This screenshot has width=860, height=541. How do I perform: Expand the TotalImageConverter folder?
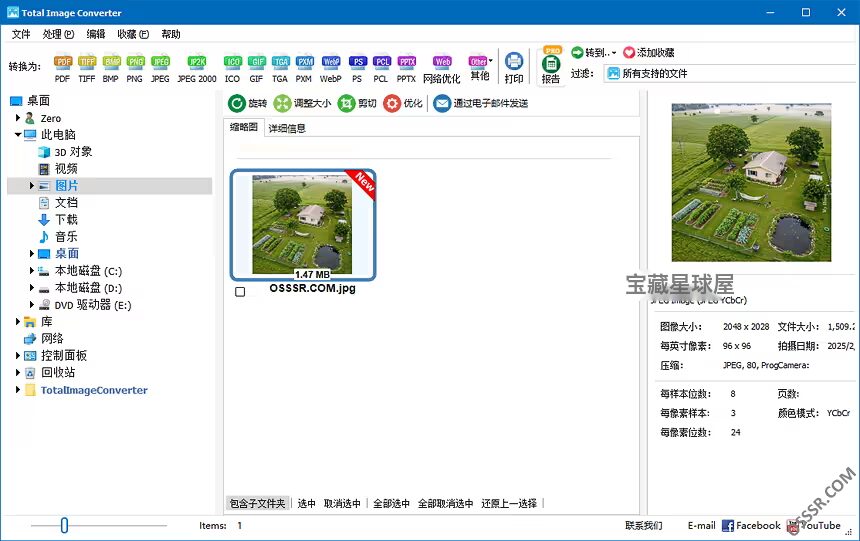tap(18, 390)
